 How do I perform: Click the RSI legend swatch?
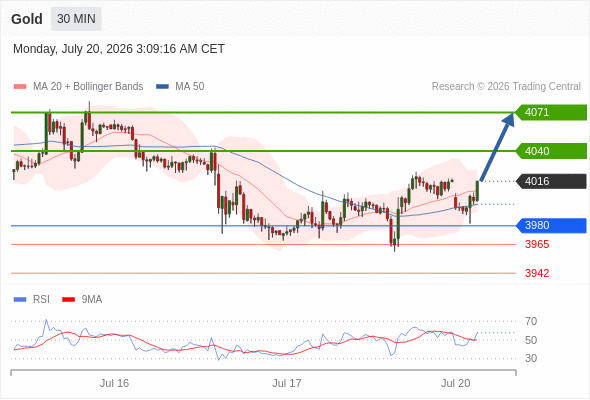pos(20,300)
